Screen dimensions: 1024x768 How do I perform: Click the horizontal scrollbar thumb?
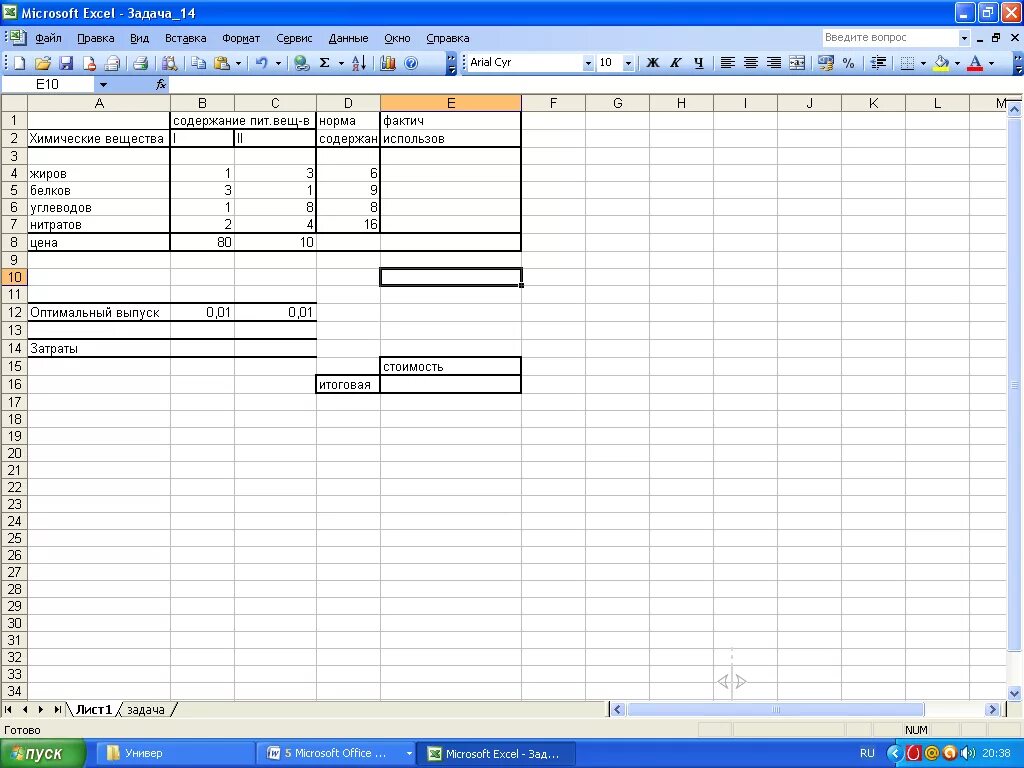tap(776, 709)
